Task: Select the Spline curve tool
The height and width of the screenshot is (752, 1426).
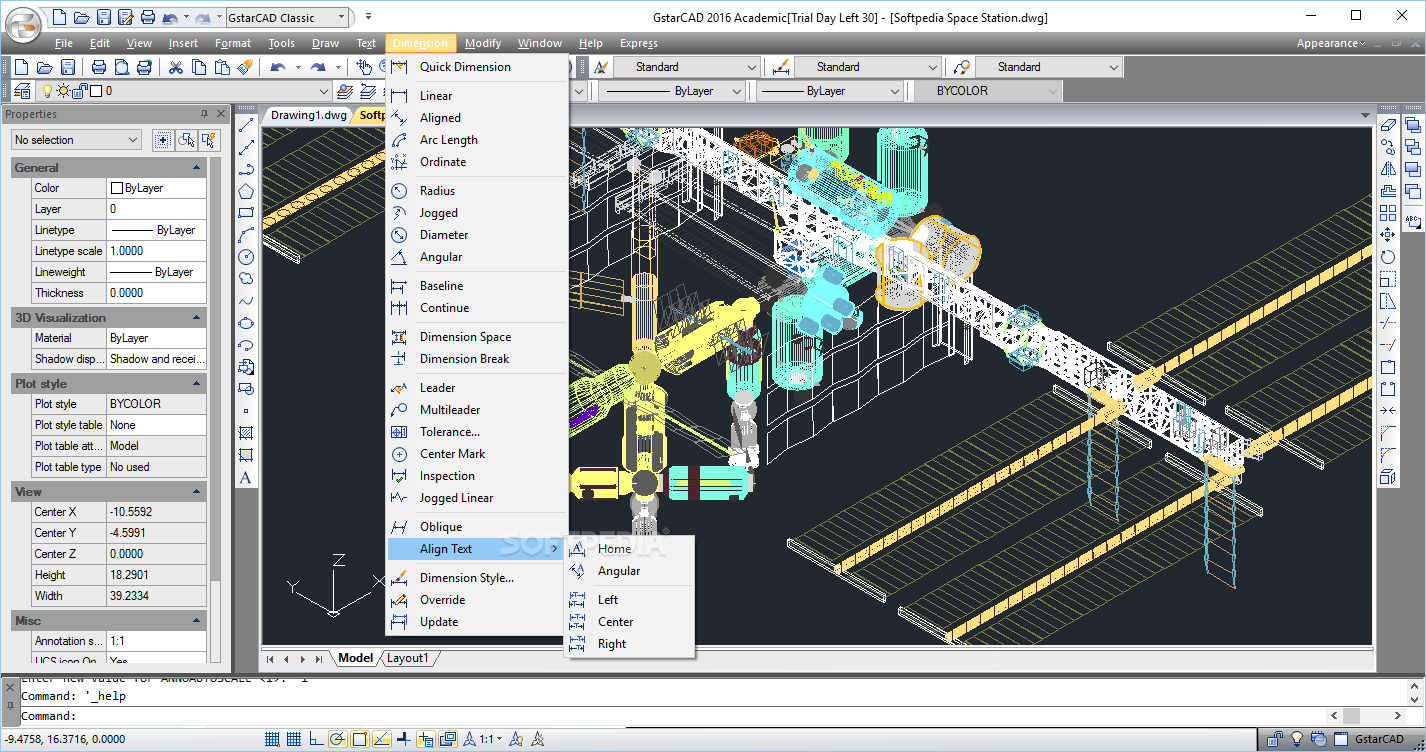Action: pos(246,301)
